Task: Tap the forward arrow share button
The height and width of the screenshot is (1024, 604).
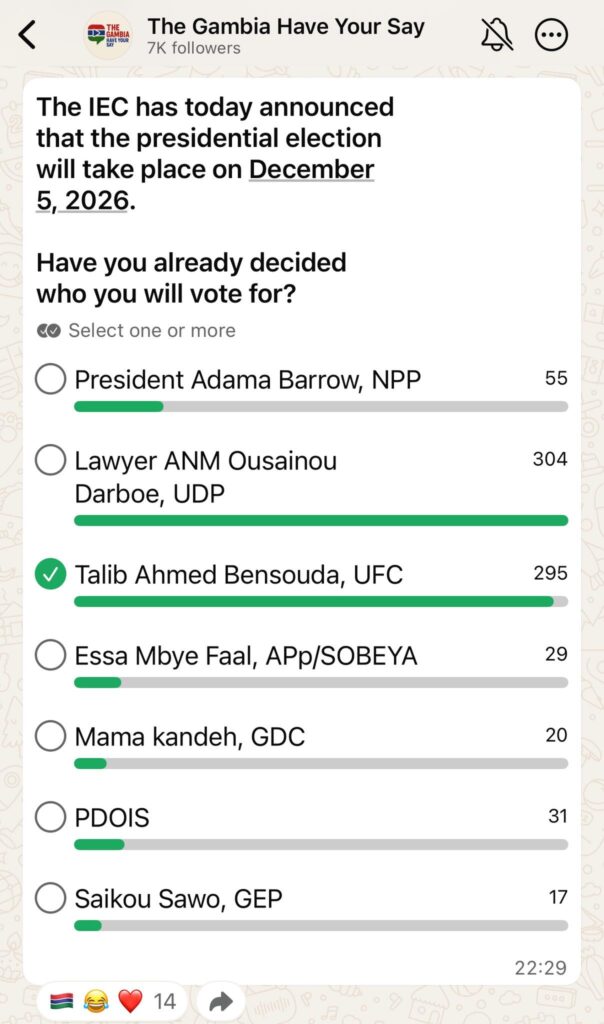Action: point(221,1001)
